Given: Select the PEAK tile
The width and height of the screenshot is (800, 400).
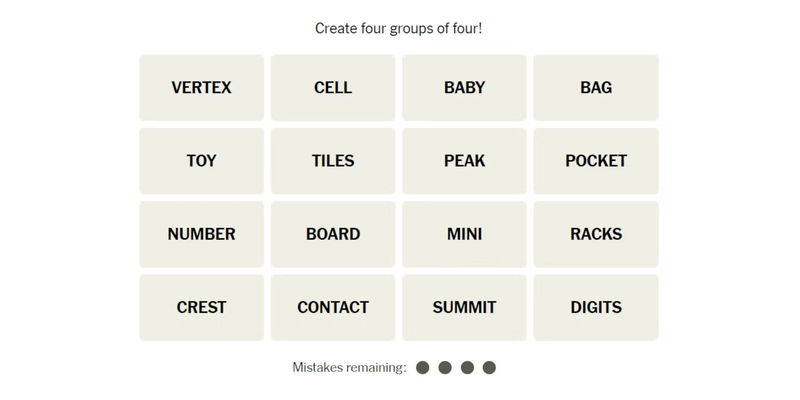Looking at the screenshot, I should [x=464, y=161].
